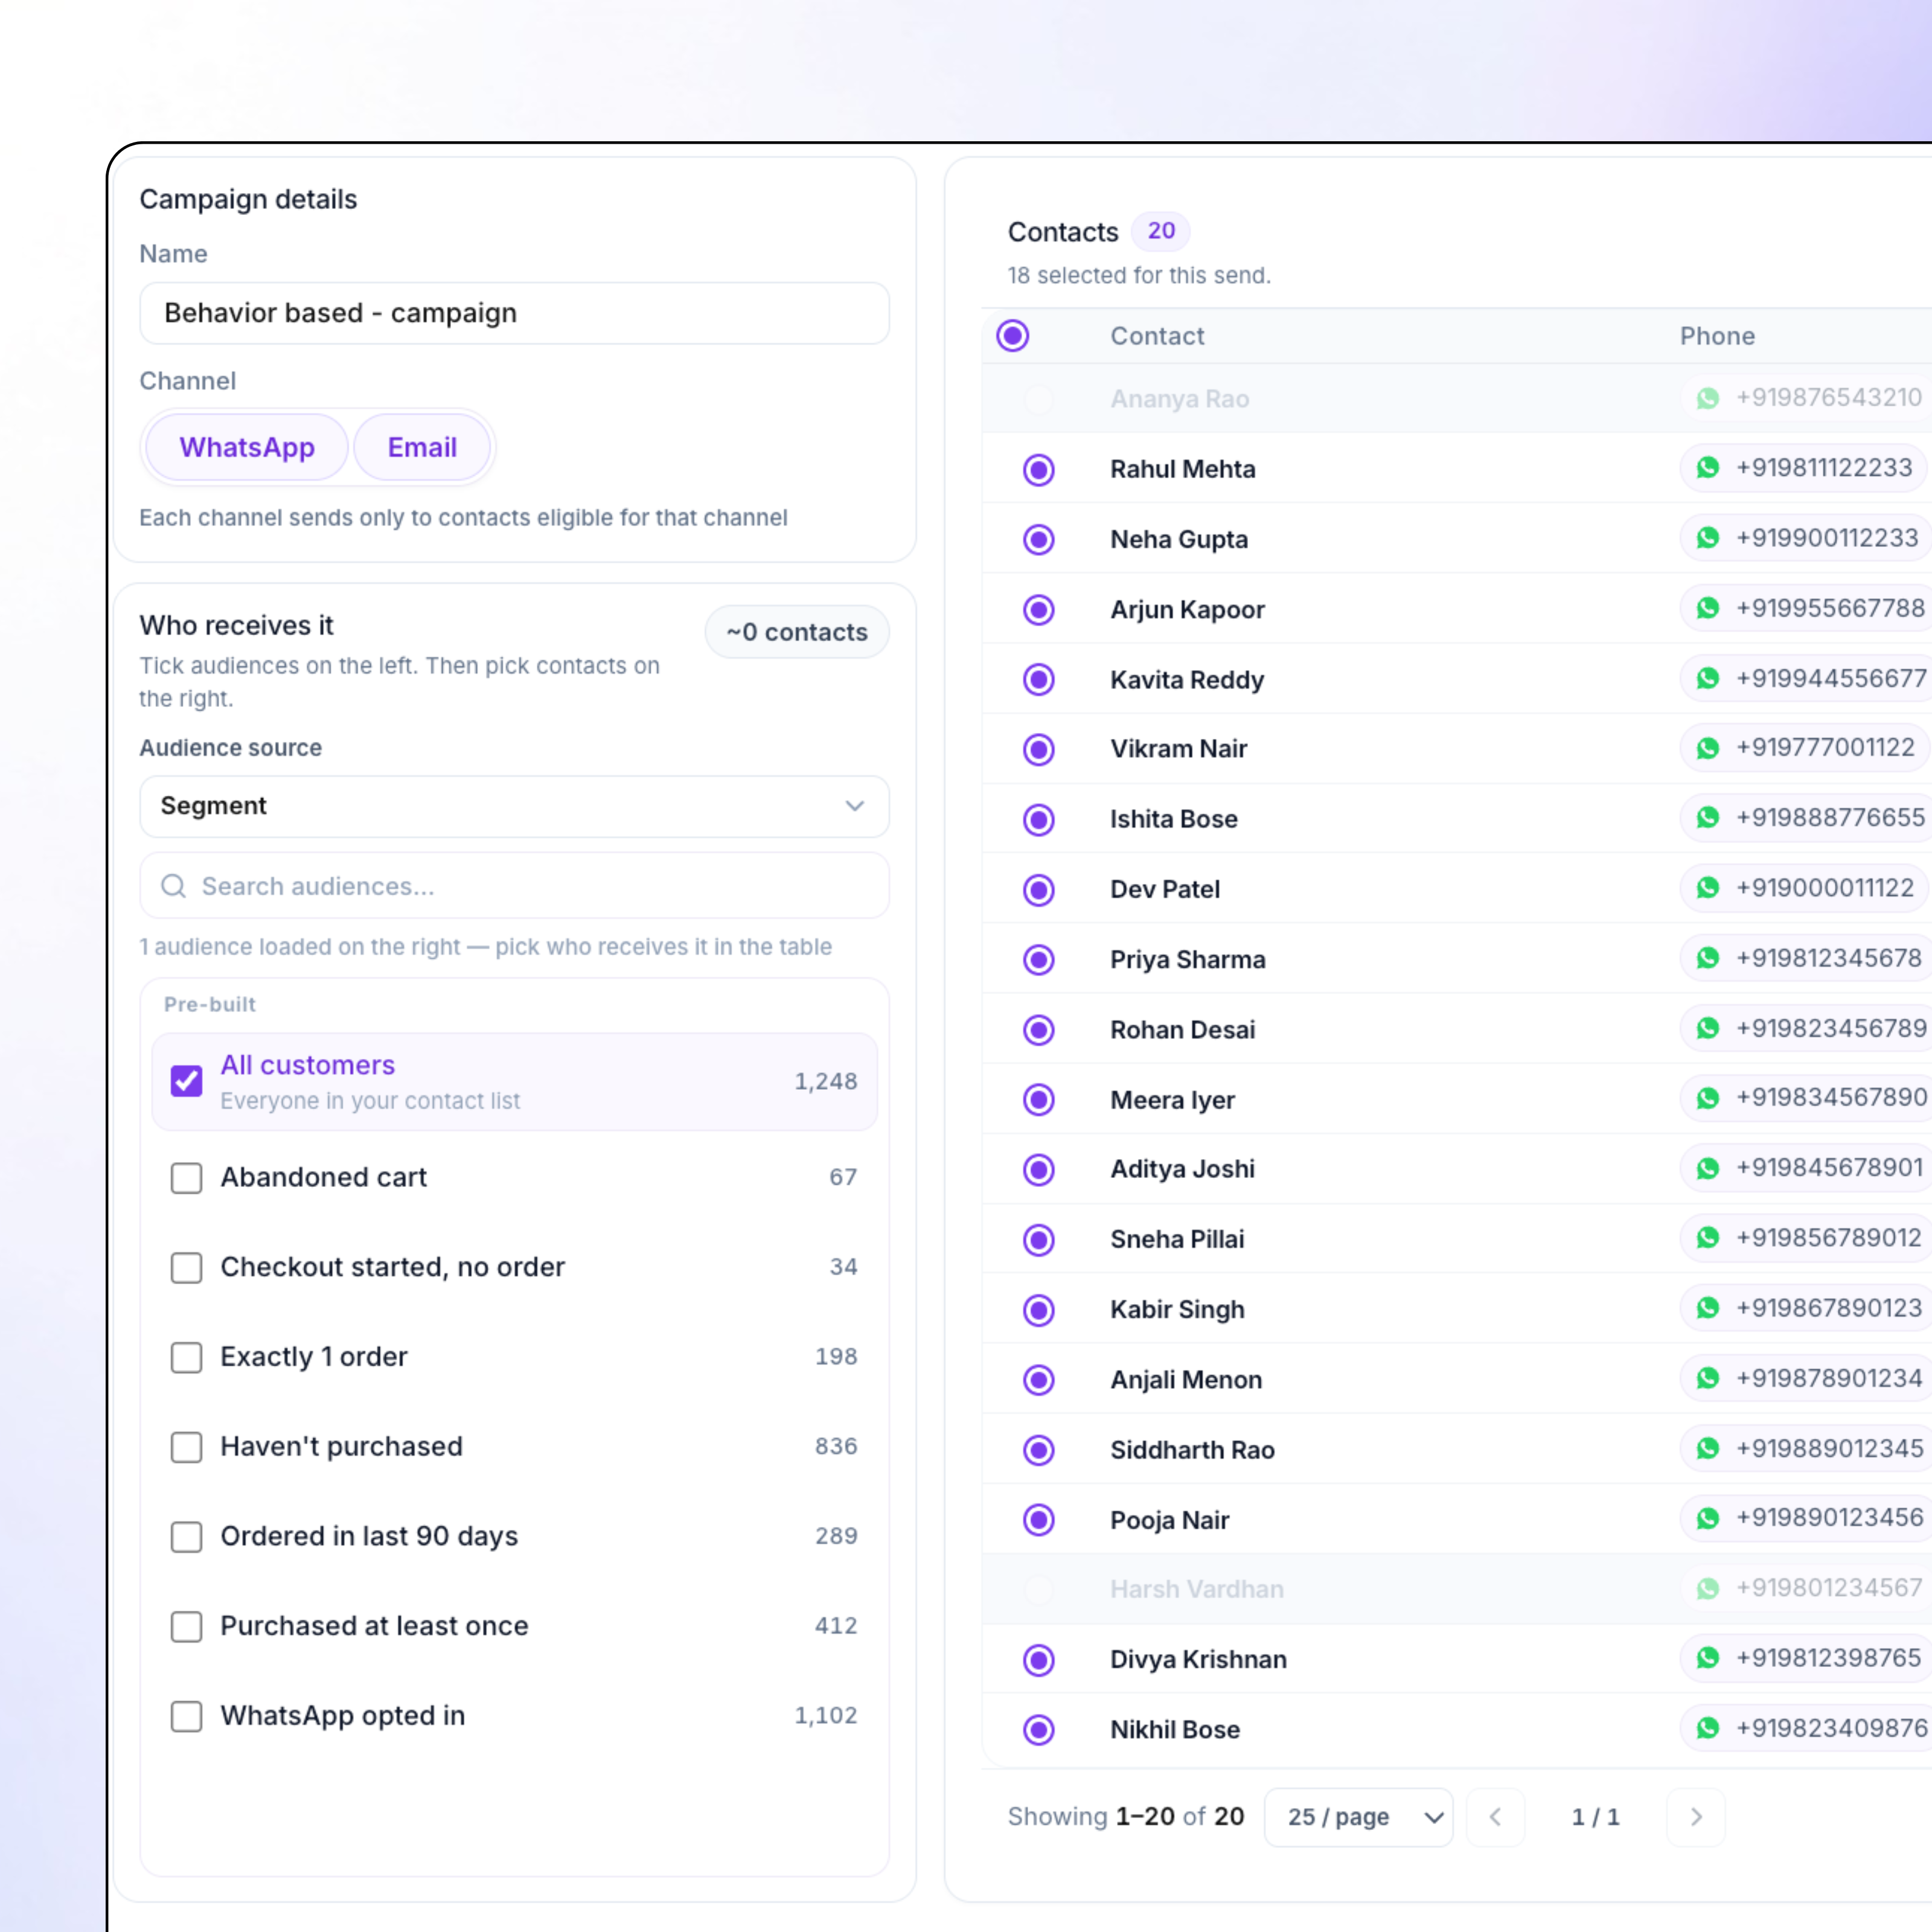
Task: Click the name Siddharth Rao
Action: pyautogui.click(x=1192, y=1450)
